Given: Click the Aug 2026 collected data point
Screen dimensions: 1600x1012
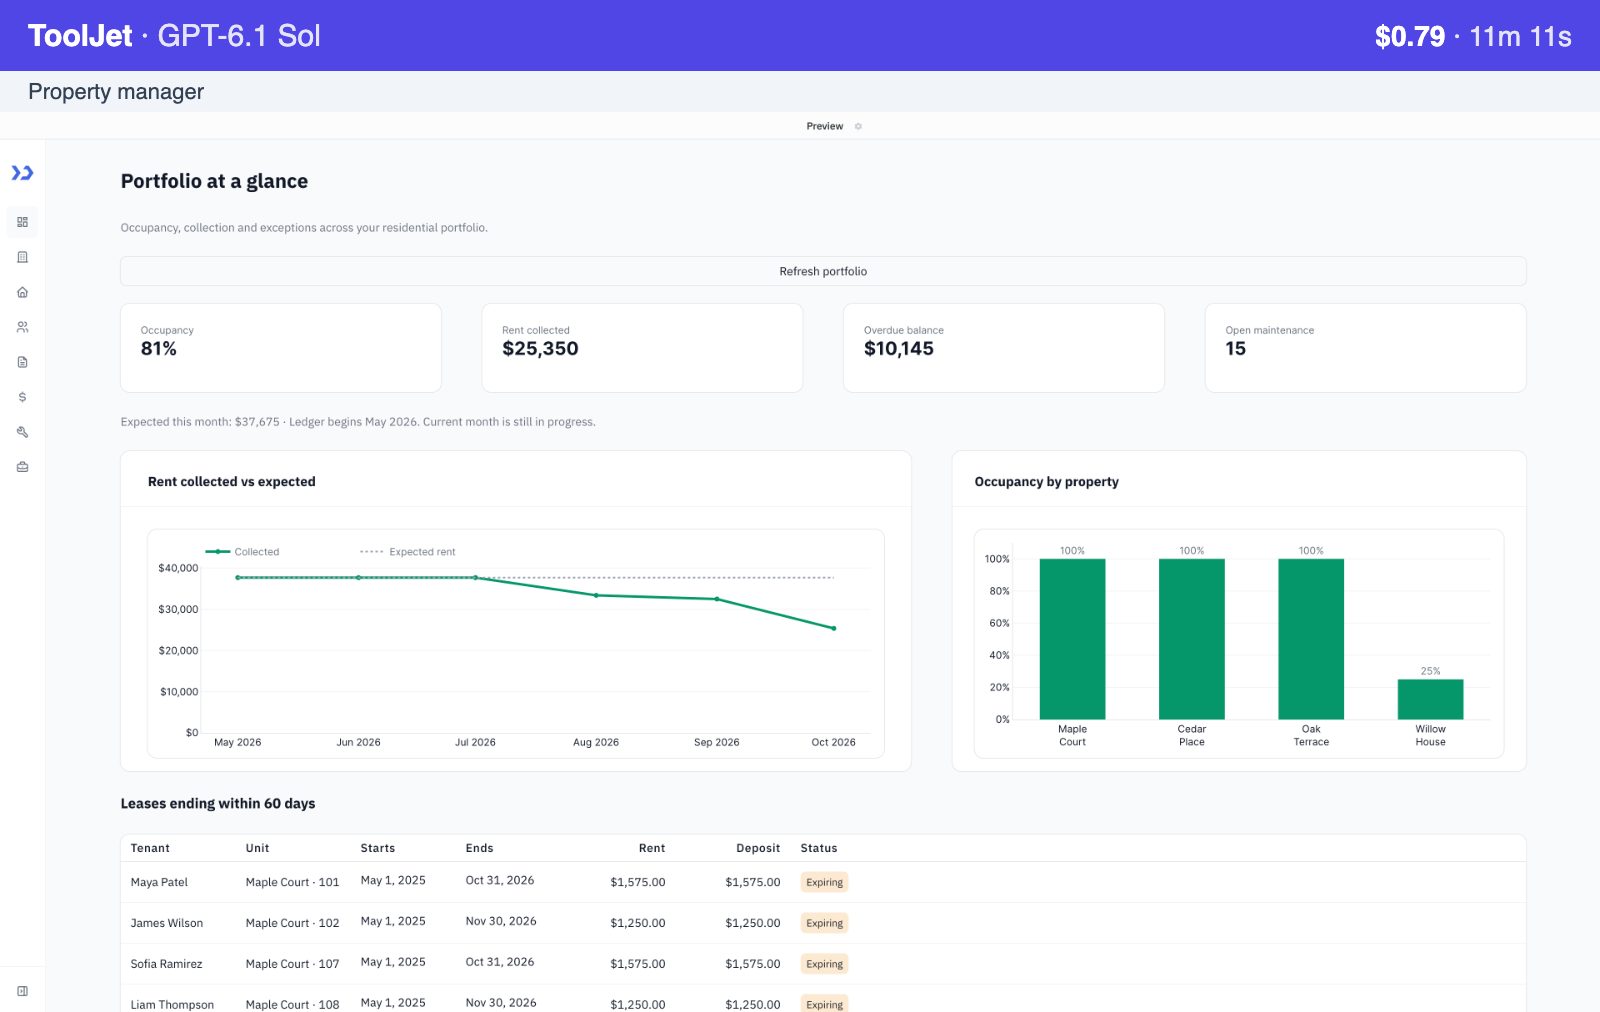Looking at the screenshot, I should pos(596,595).
